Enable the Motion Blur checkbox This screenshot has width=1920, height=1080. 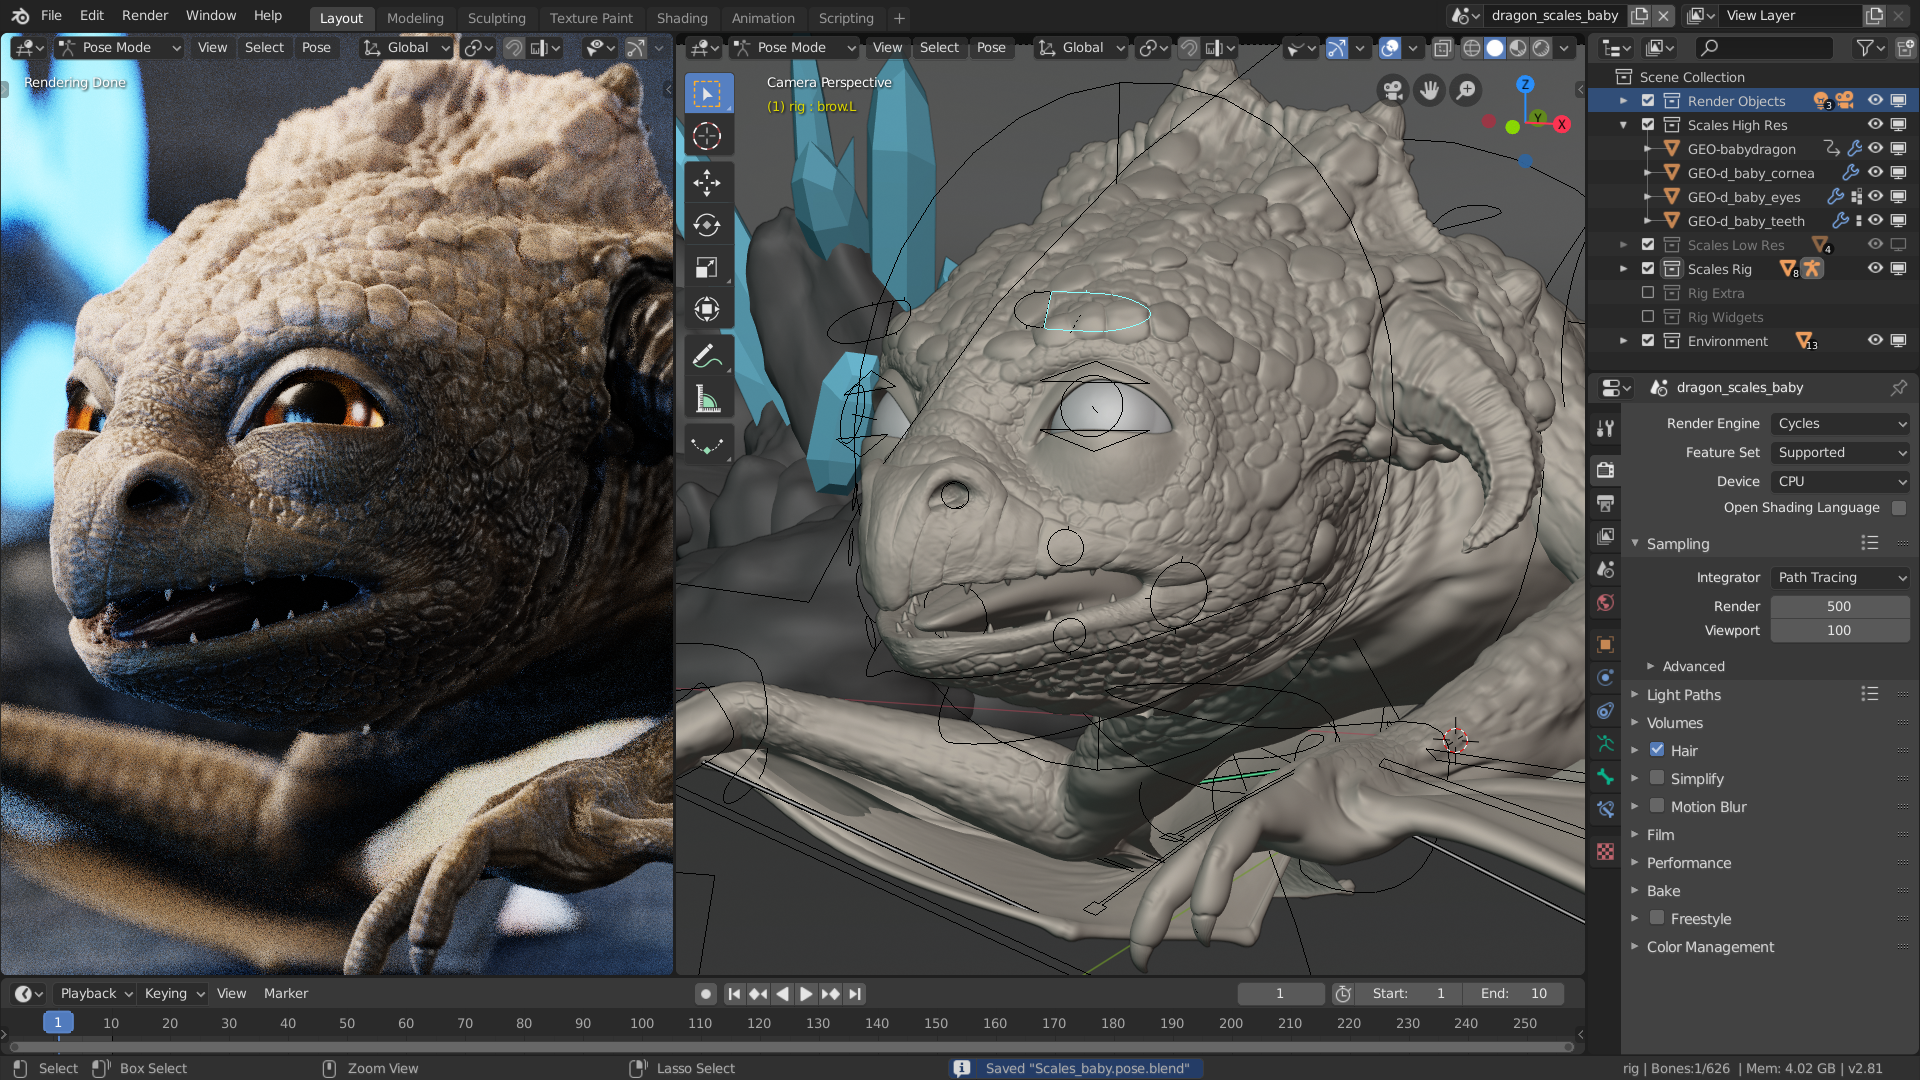(x=1657, y=806)
